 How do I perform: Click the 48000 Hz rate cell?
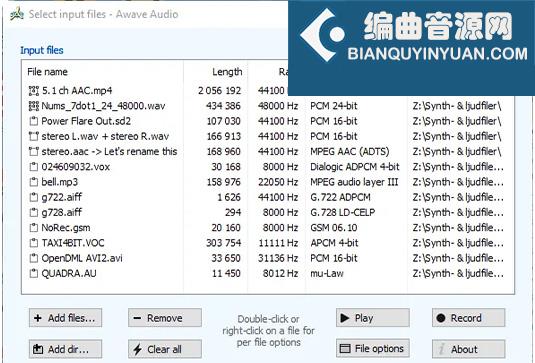278,106
